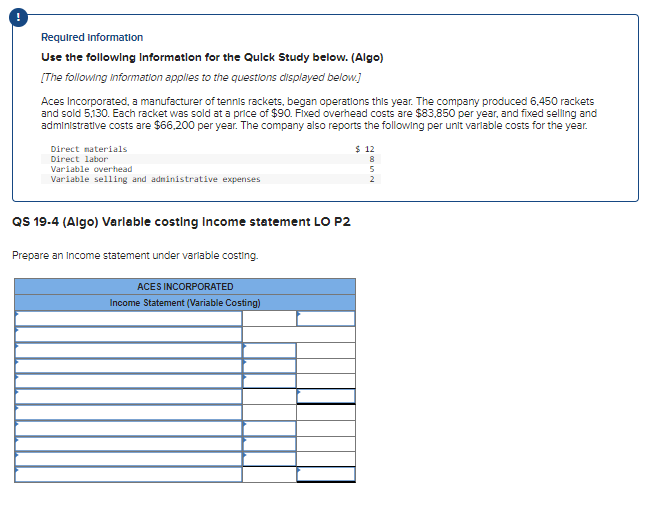Open the seventh row label dropdown in the statement
Image resolution: width=668 pixels, height=523 pixels.
129,413
